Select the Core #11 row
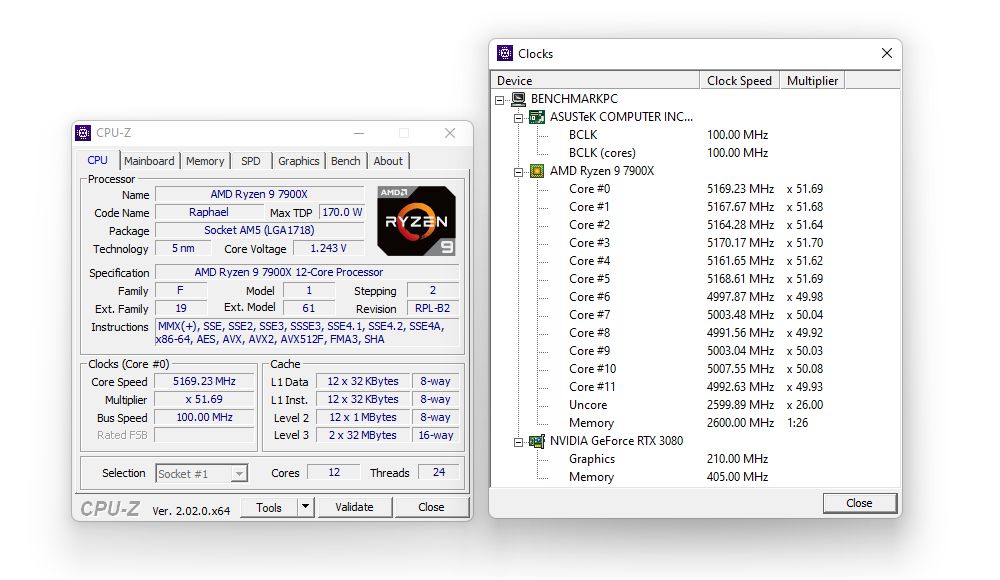The image size is (1000, 580). [696, 387]
